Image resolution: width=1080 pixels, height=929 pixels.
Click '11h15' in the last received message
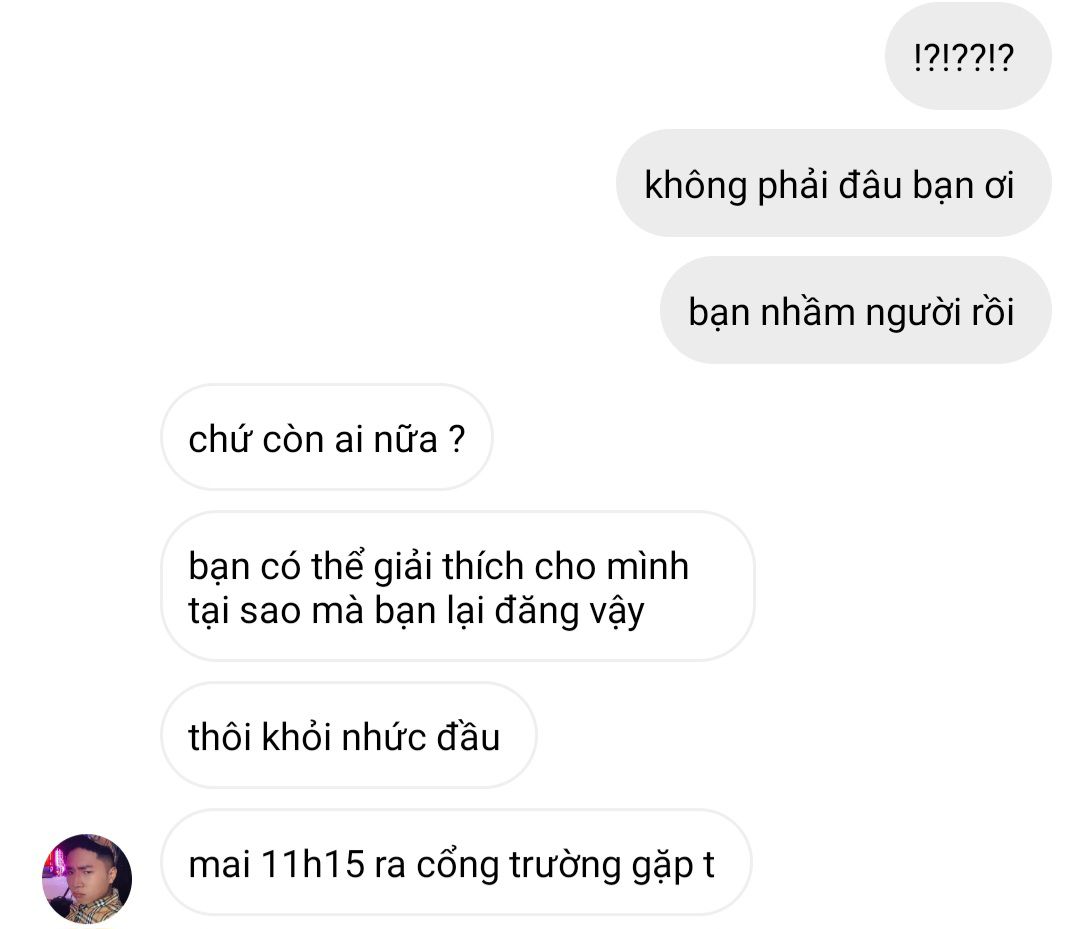pyautogui.click(x=313, y=864)
